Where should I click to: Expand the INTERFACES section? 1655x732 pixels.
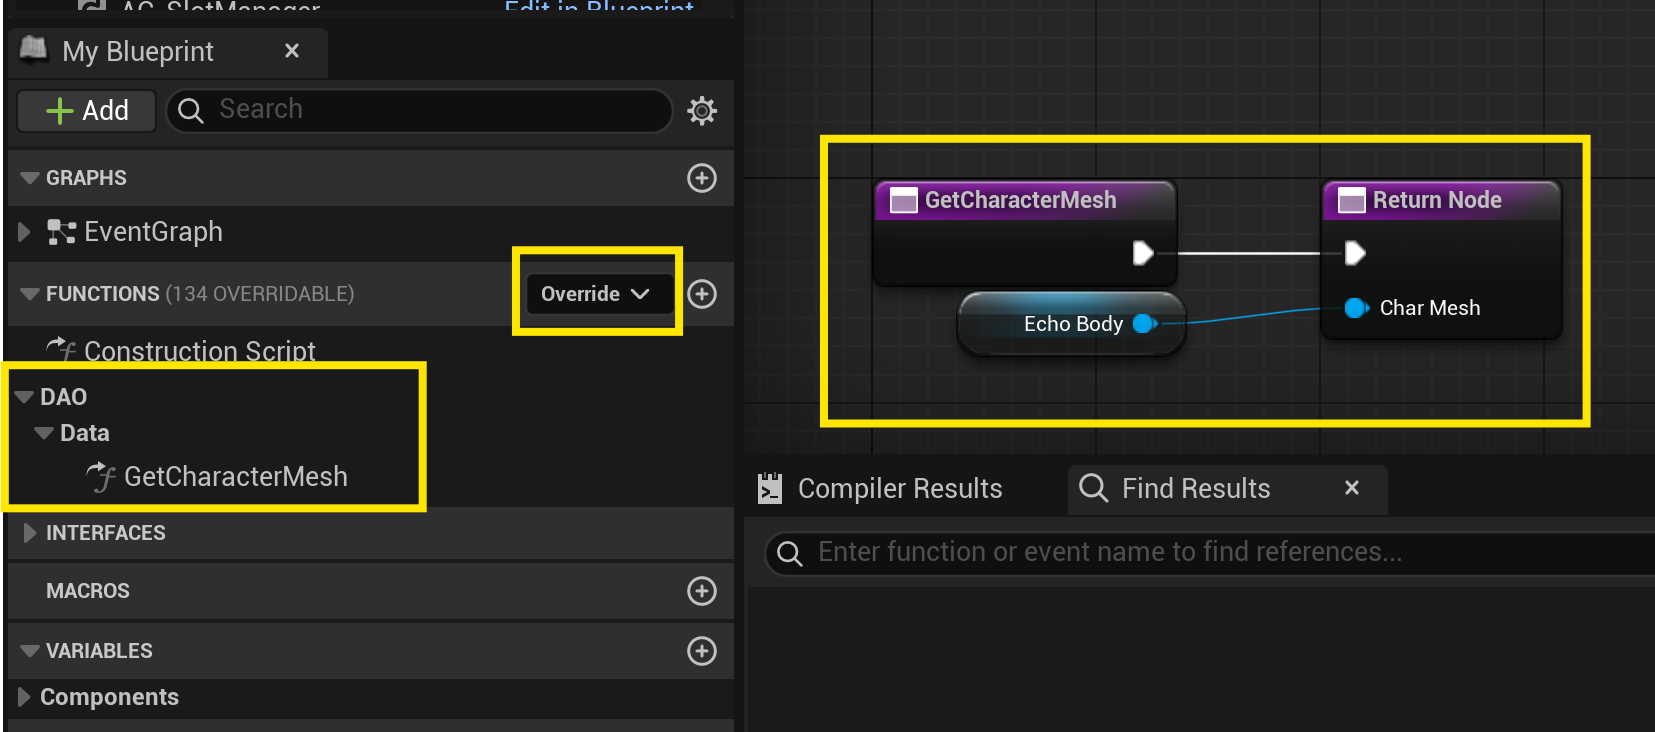[x=29, y=533]
